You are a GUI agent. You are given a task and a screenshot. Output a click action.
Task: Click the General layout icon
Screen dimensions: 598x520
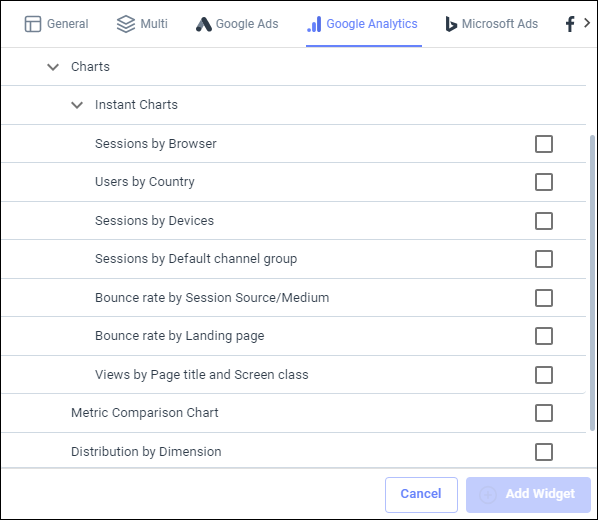click(x=33, y=24)
